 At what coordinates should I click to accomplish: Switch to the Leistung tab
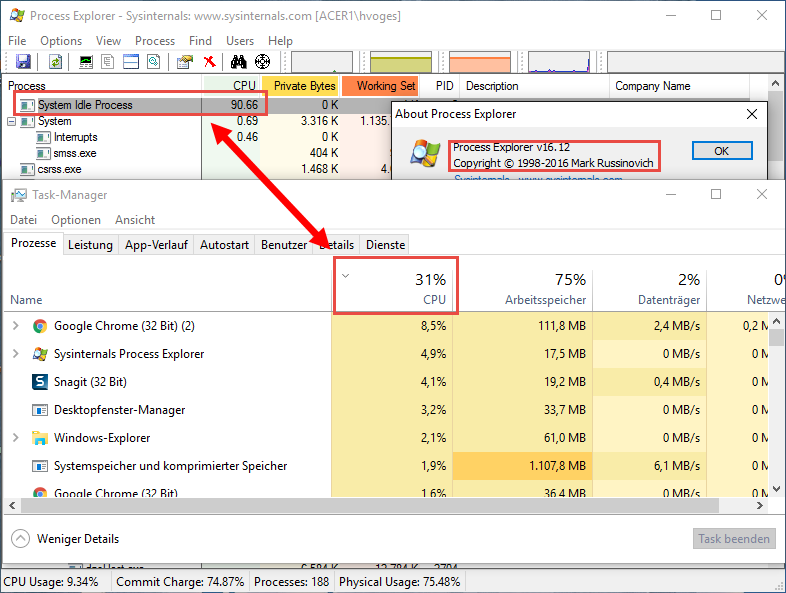[x=90, y=245]
